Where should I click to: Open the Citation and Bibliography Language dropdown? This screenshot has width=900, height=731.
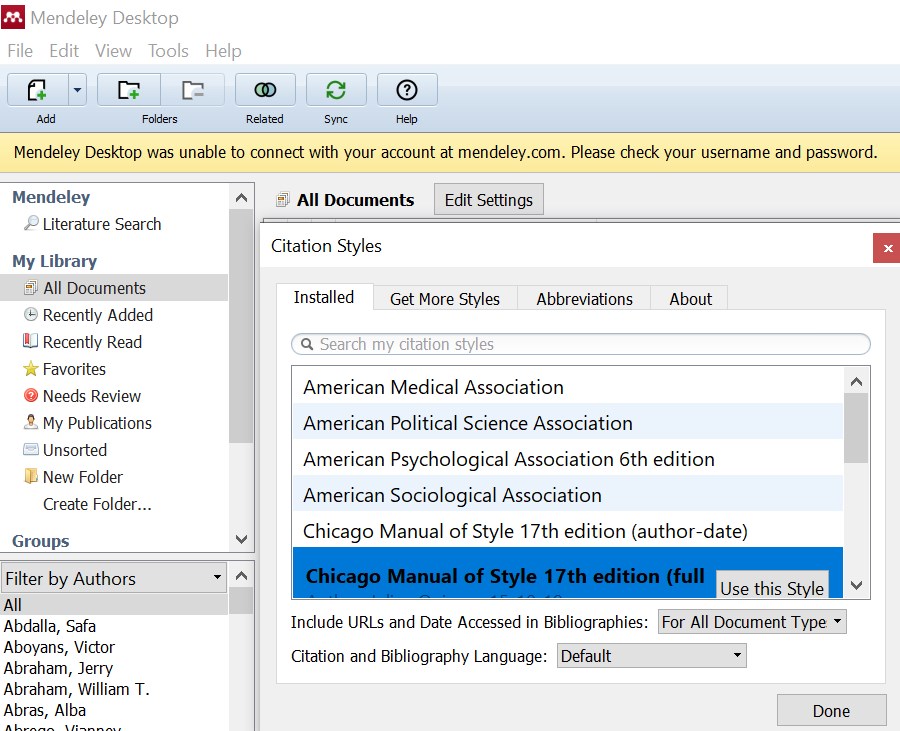652,656
